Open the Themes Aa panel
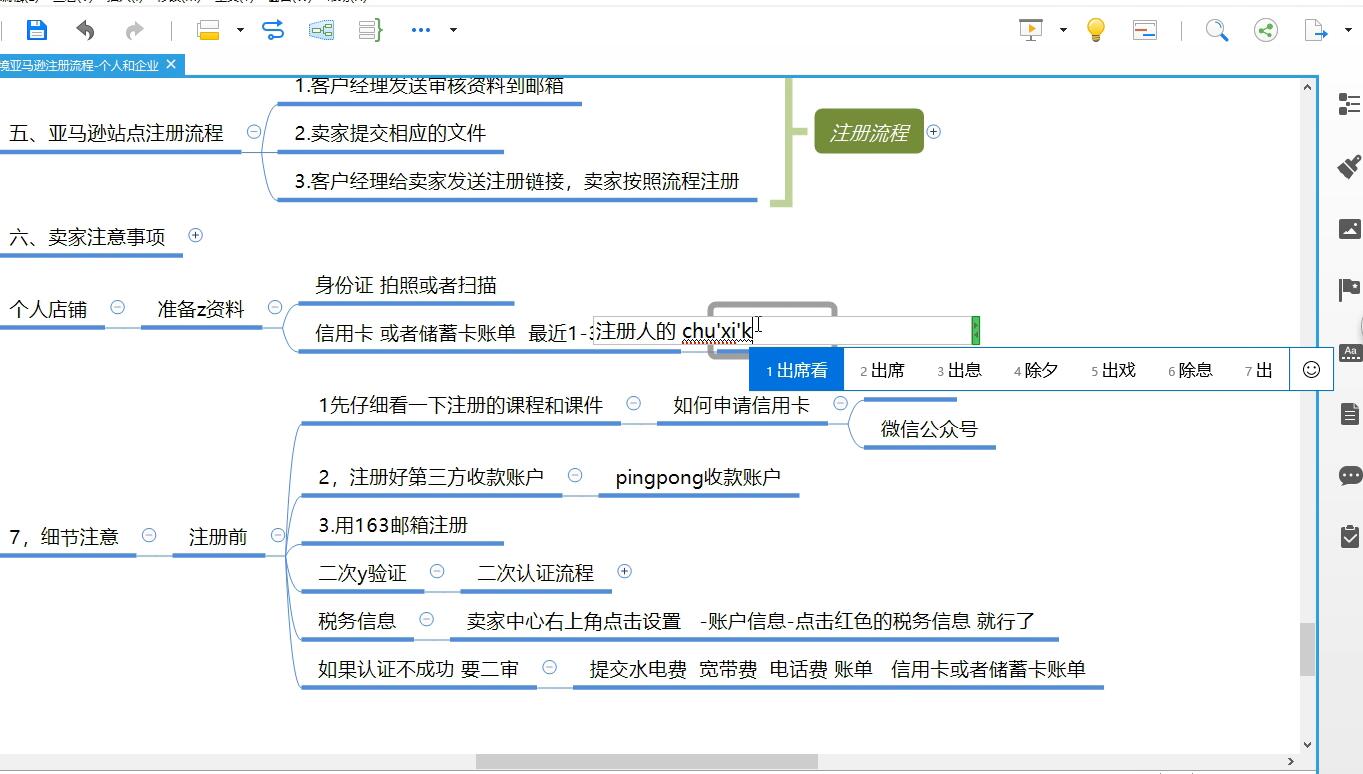The height and width of the screenshot is (774, 1363). click(x=1350, y=352)
